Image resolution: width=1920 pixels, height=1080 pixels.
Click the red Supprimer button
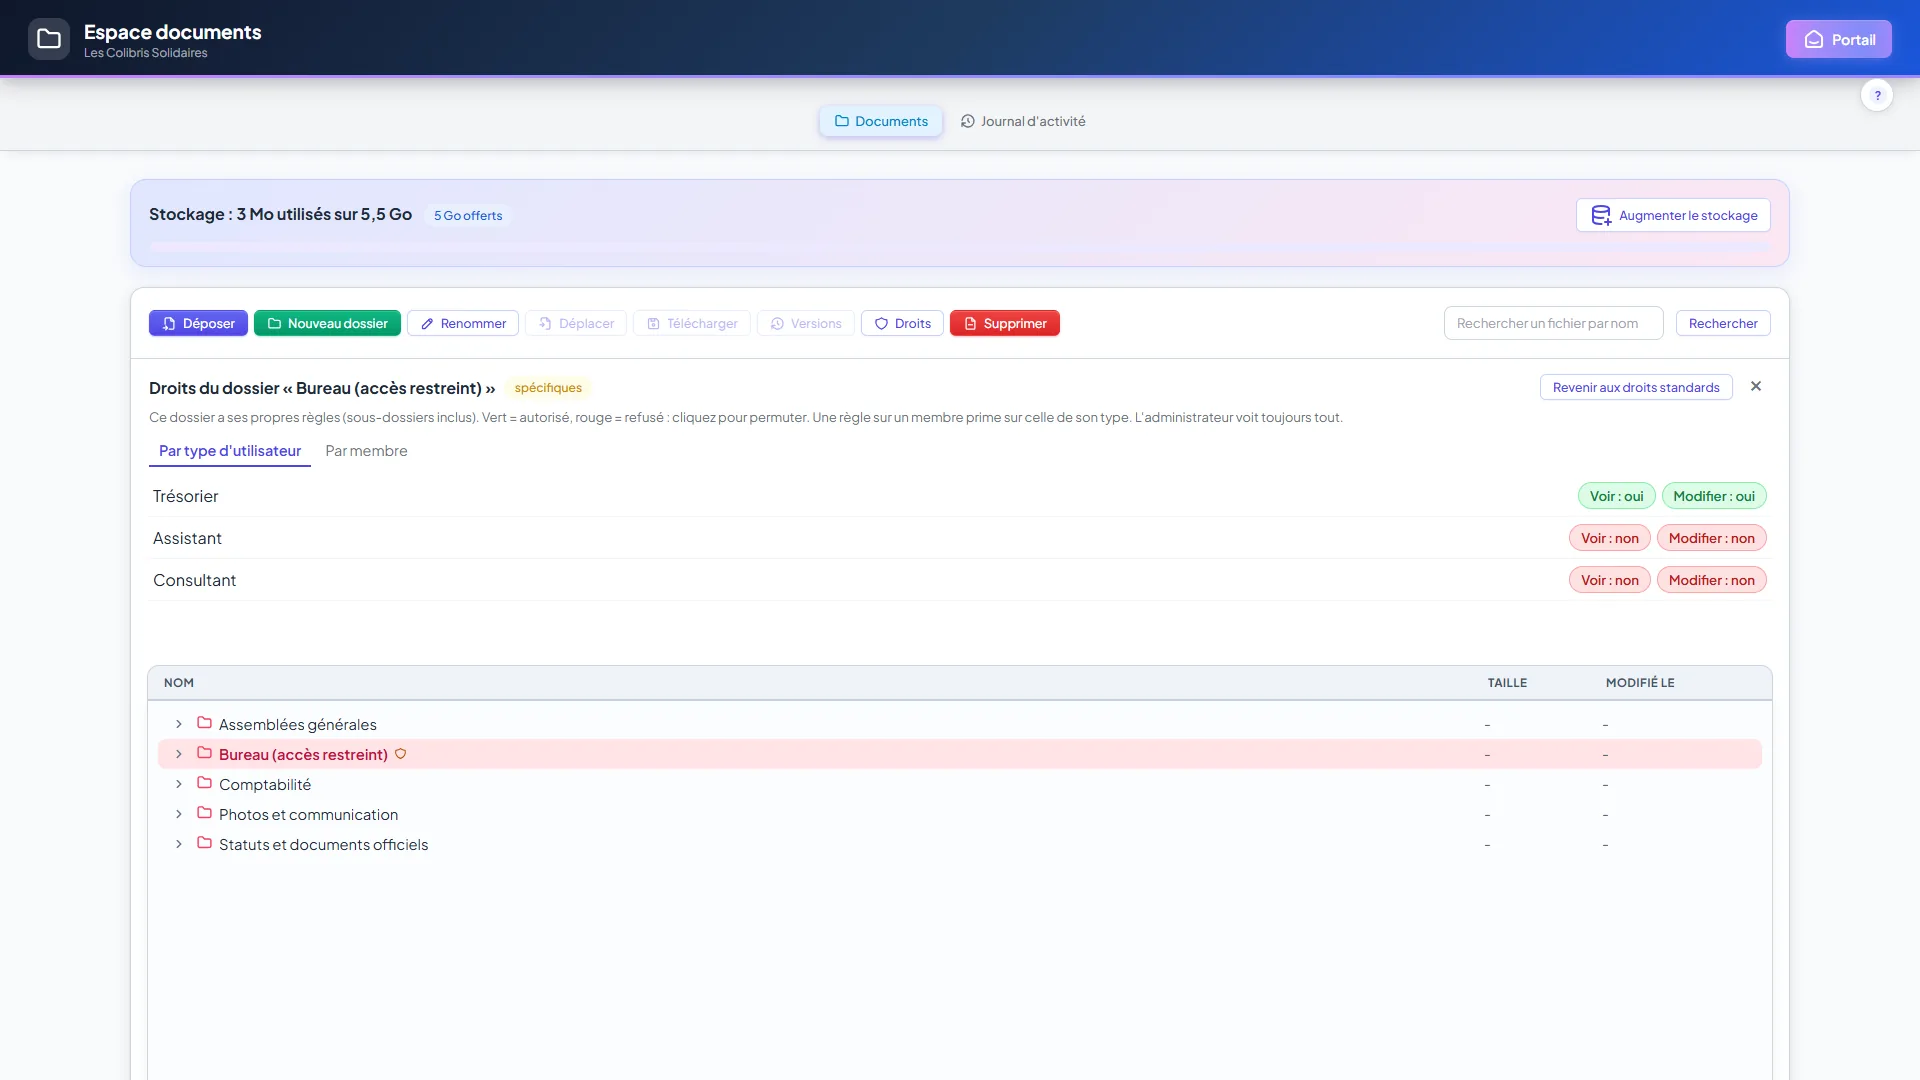pos(1004,323)
